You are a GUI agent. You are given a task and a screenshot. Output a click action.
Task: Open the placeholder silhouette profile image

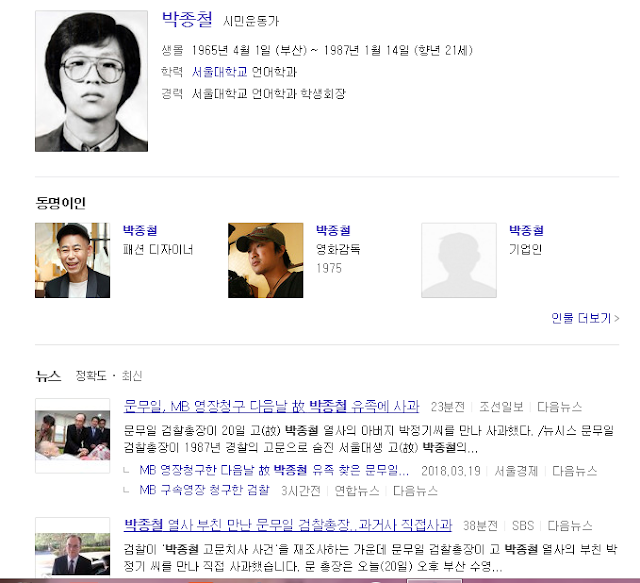[459, 260]
